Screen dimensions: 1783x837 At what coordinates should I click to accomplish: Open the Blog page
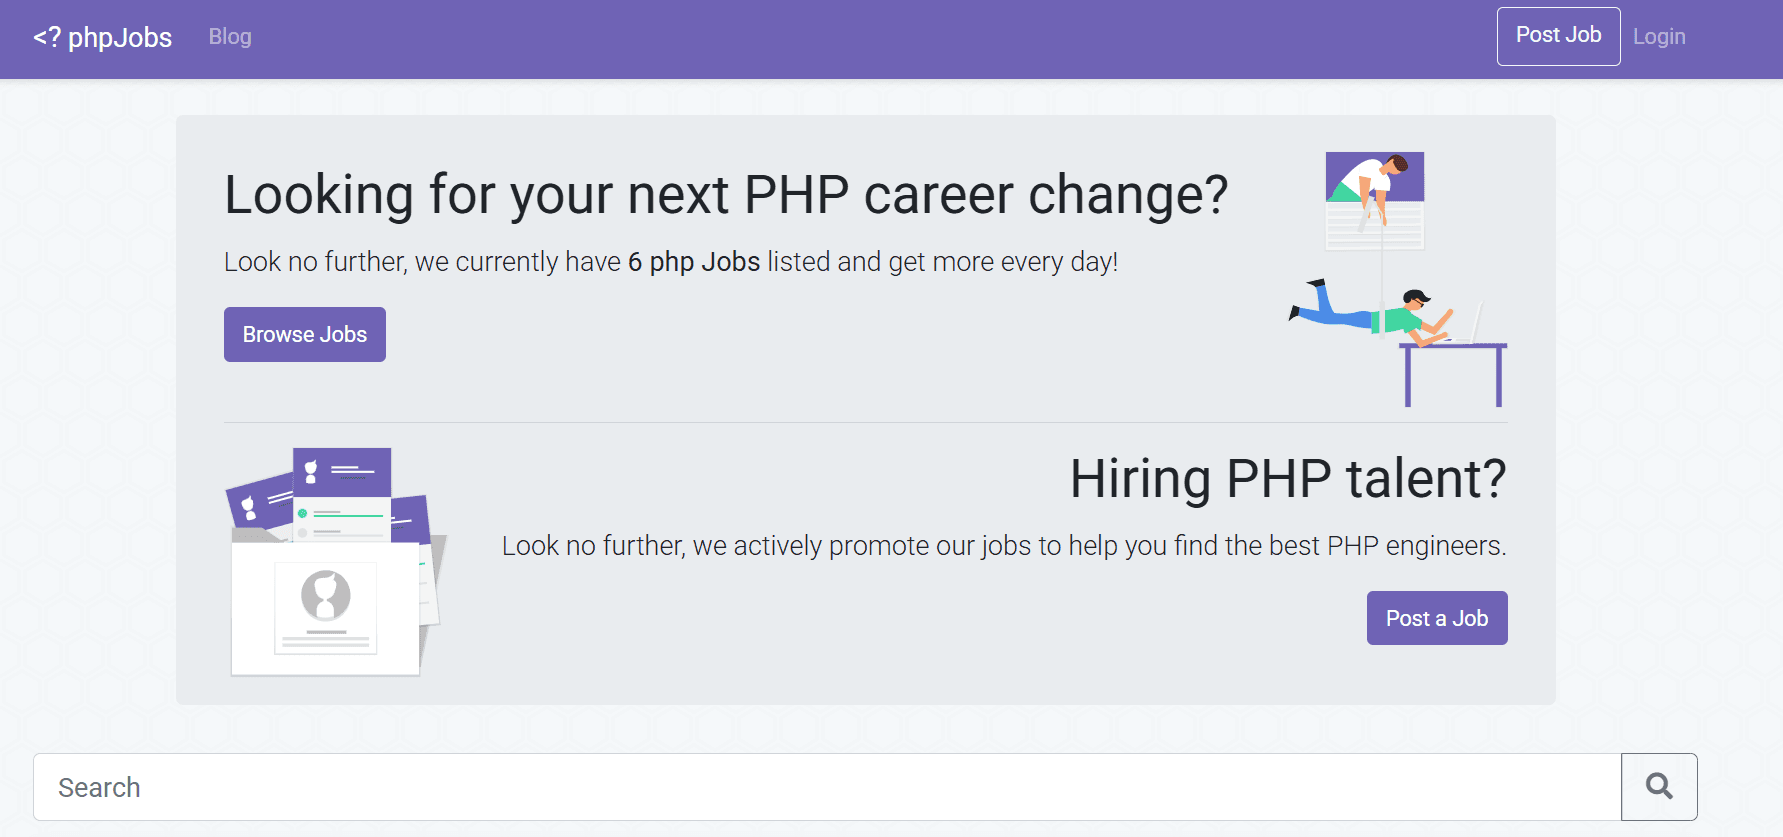pyautogui.click(x=229, y=36)
